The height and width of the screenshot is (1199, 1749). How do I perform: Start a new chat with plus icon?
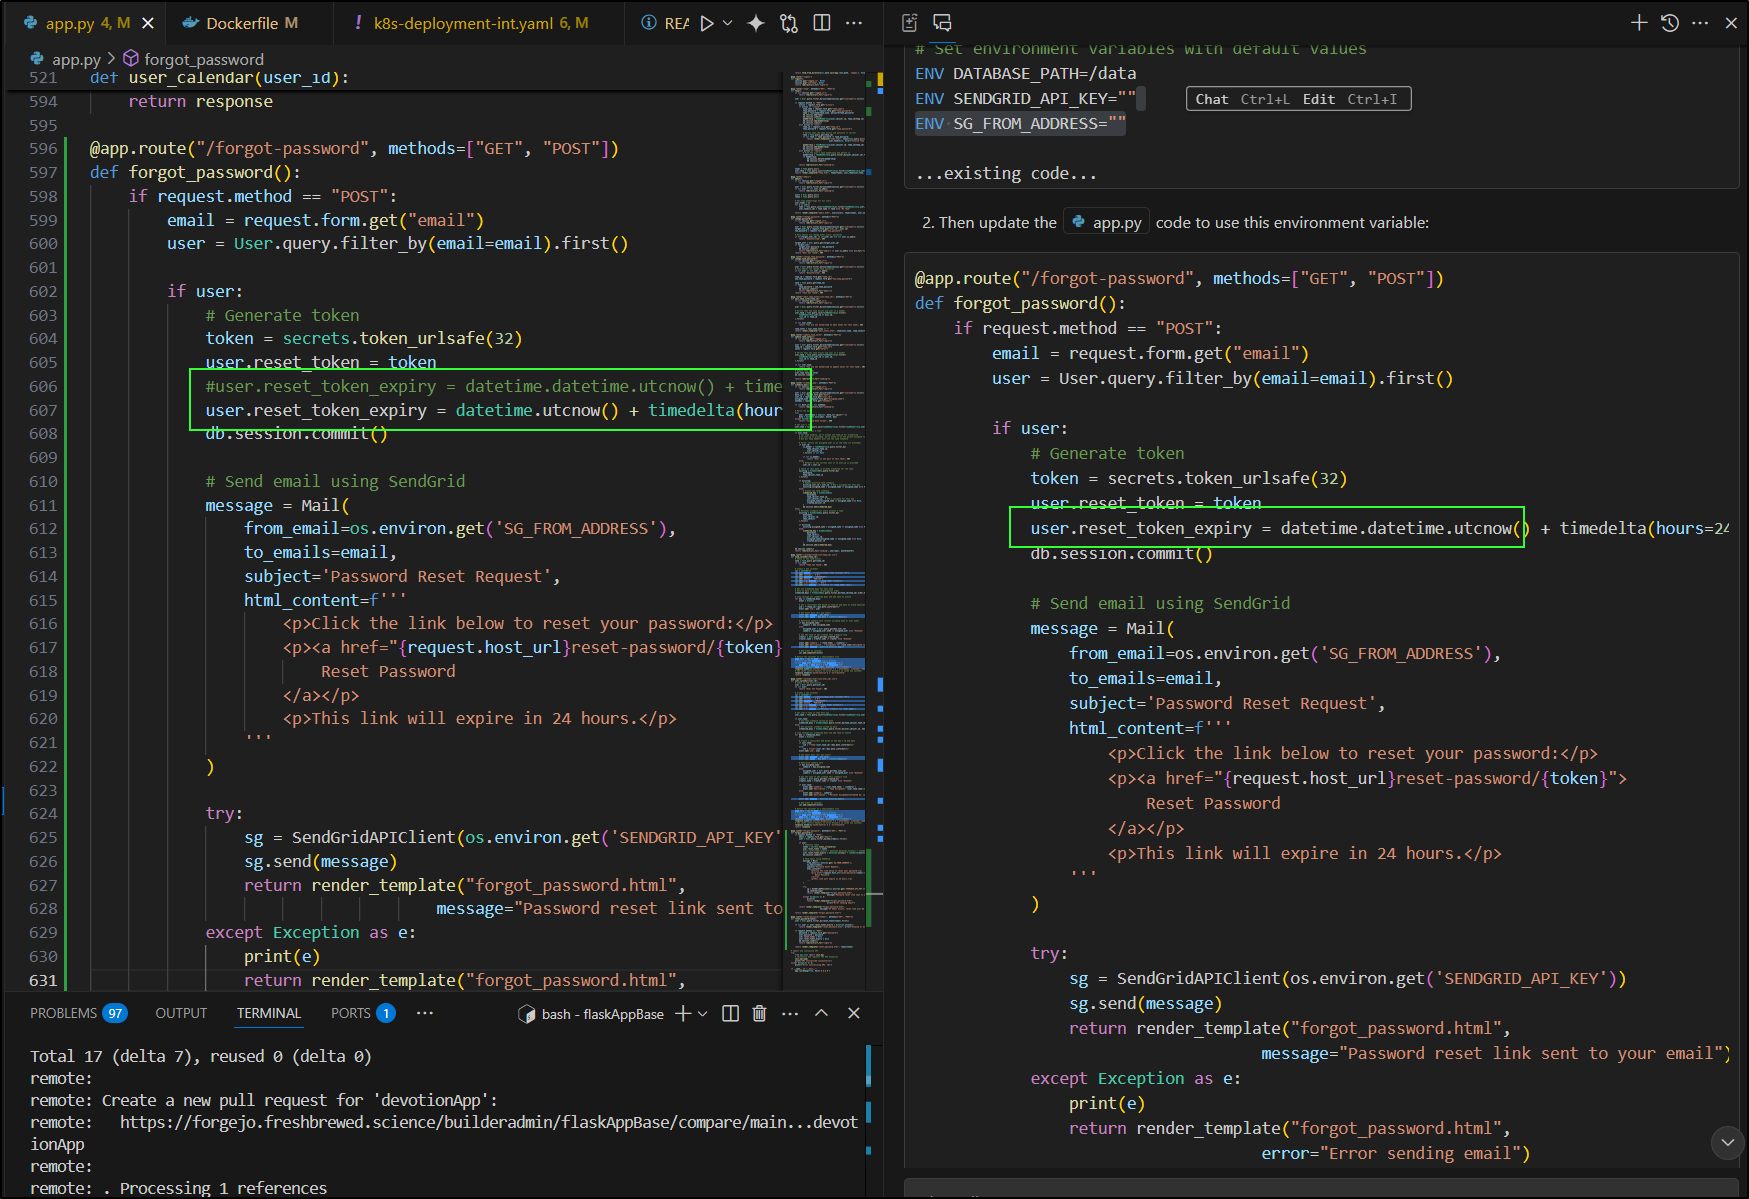[1639, 23]
